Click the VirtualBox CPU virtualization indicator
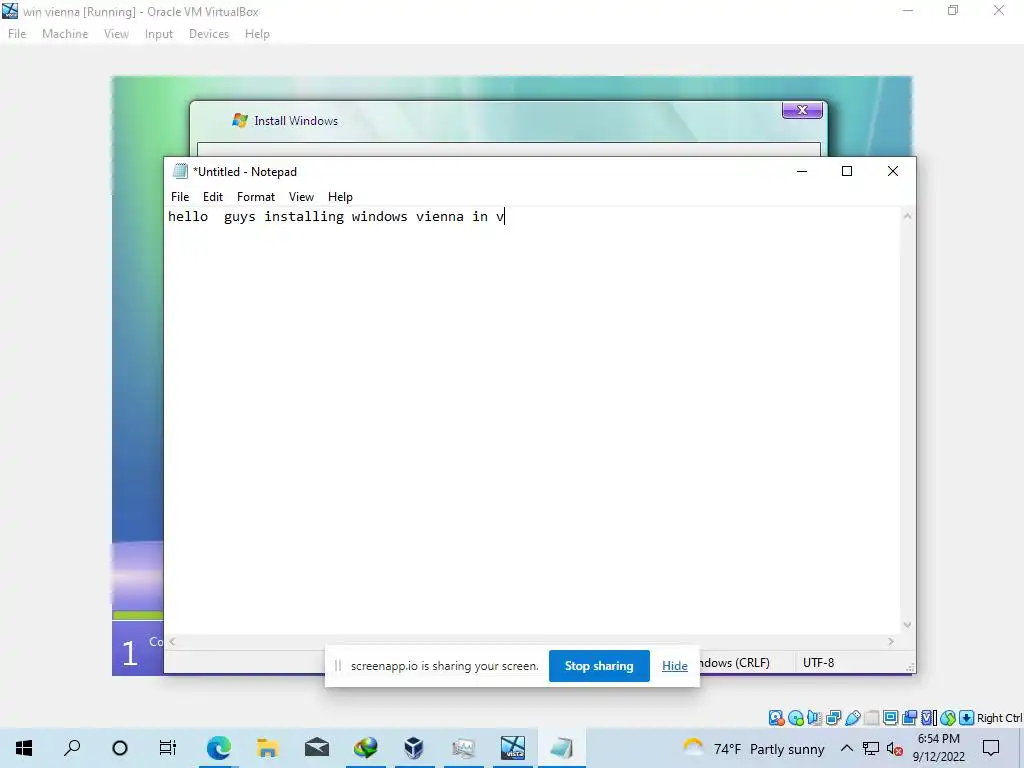Image resolution: width=1024 pixels, height=768 pixels. click(929, 718)
